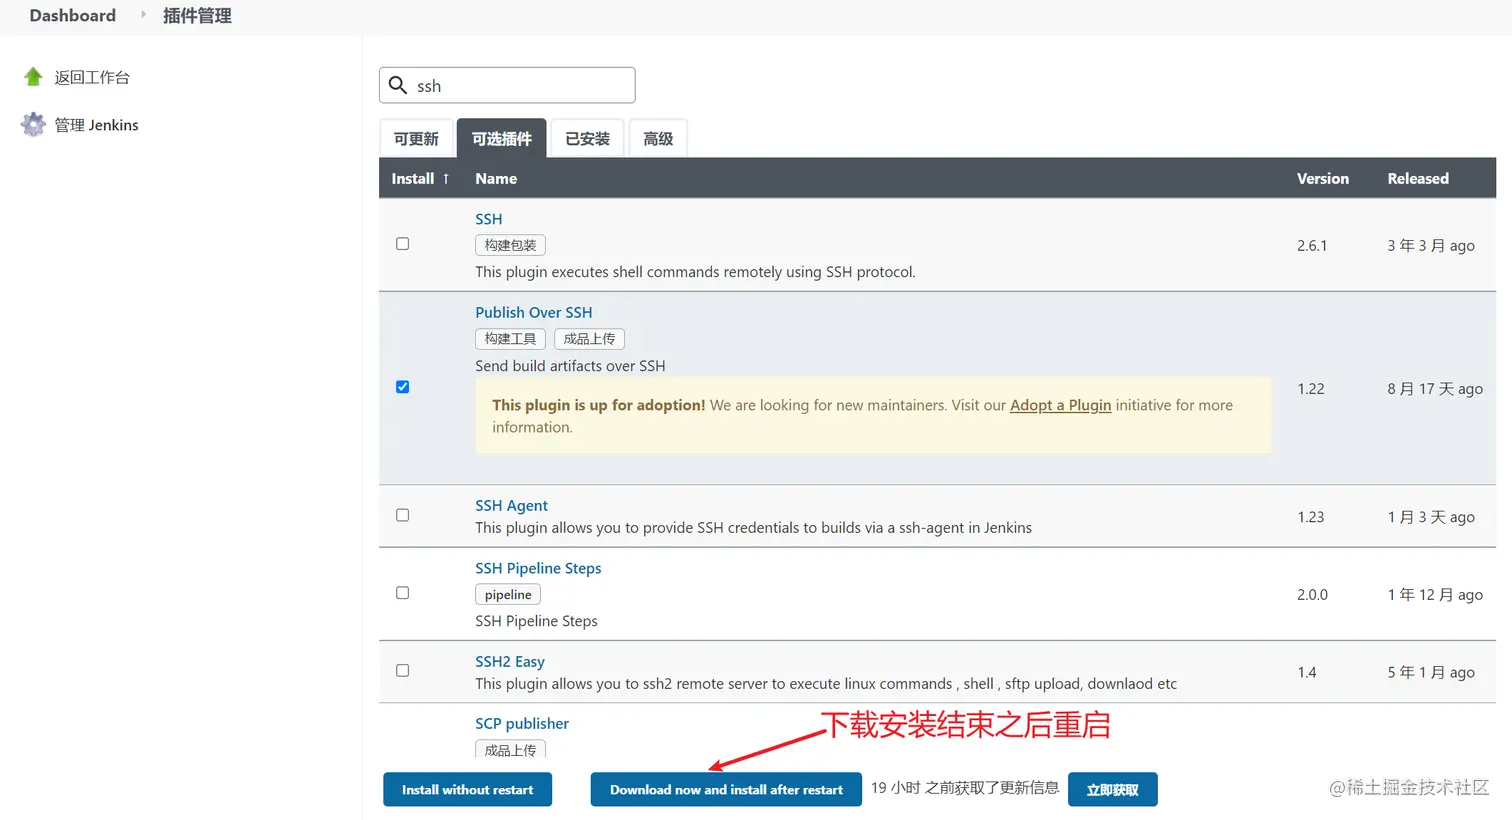
Task: Sort by the Released column header
Action: click(1418, 179)
